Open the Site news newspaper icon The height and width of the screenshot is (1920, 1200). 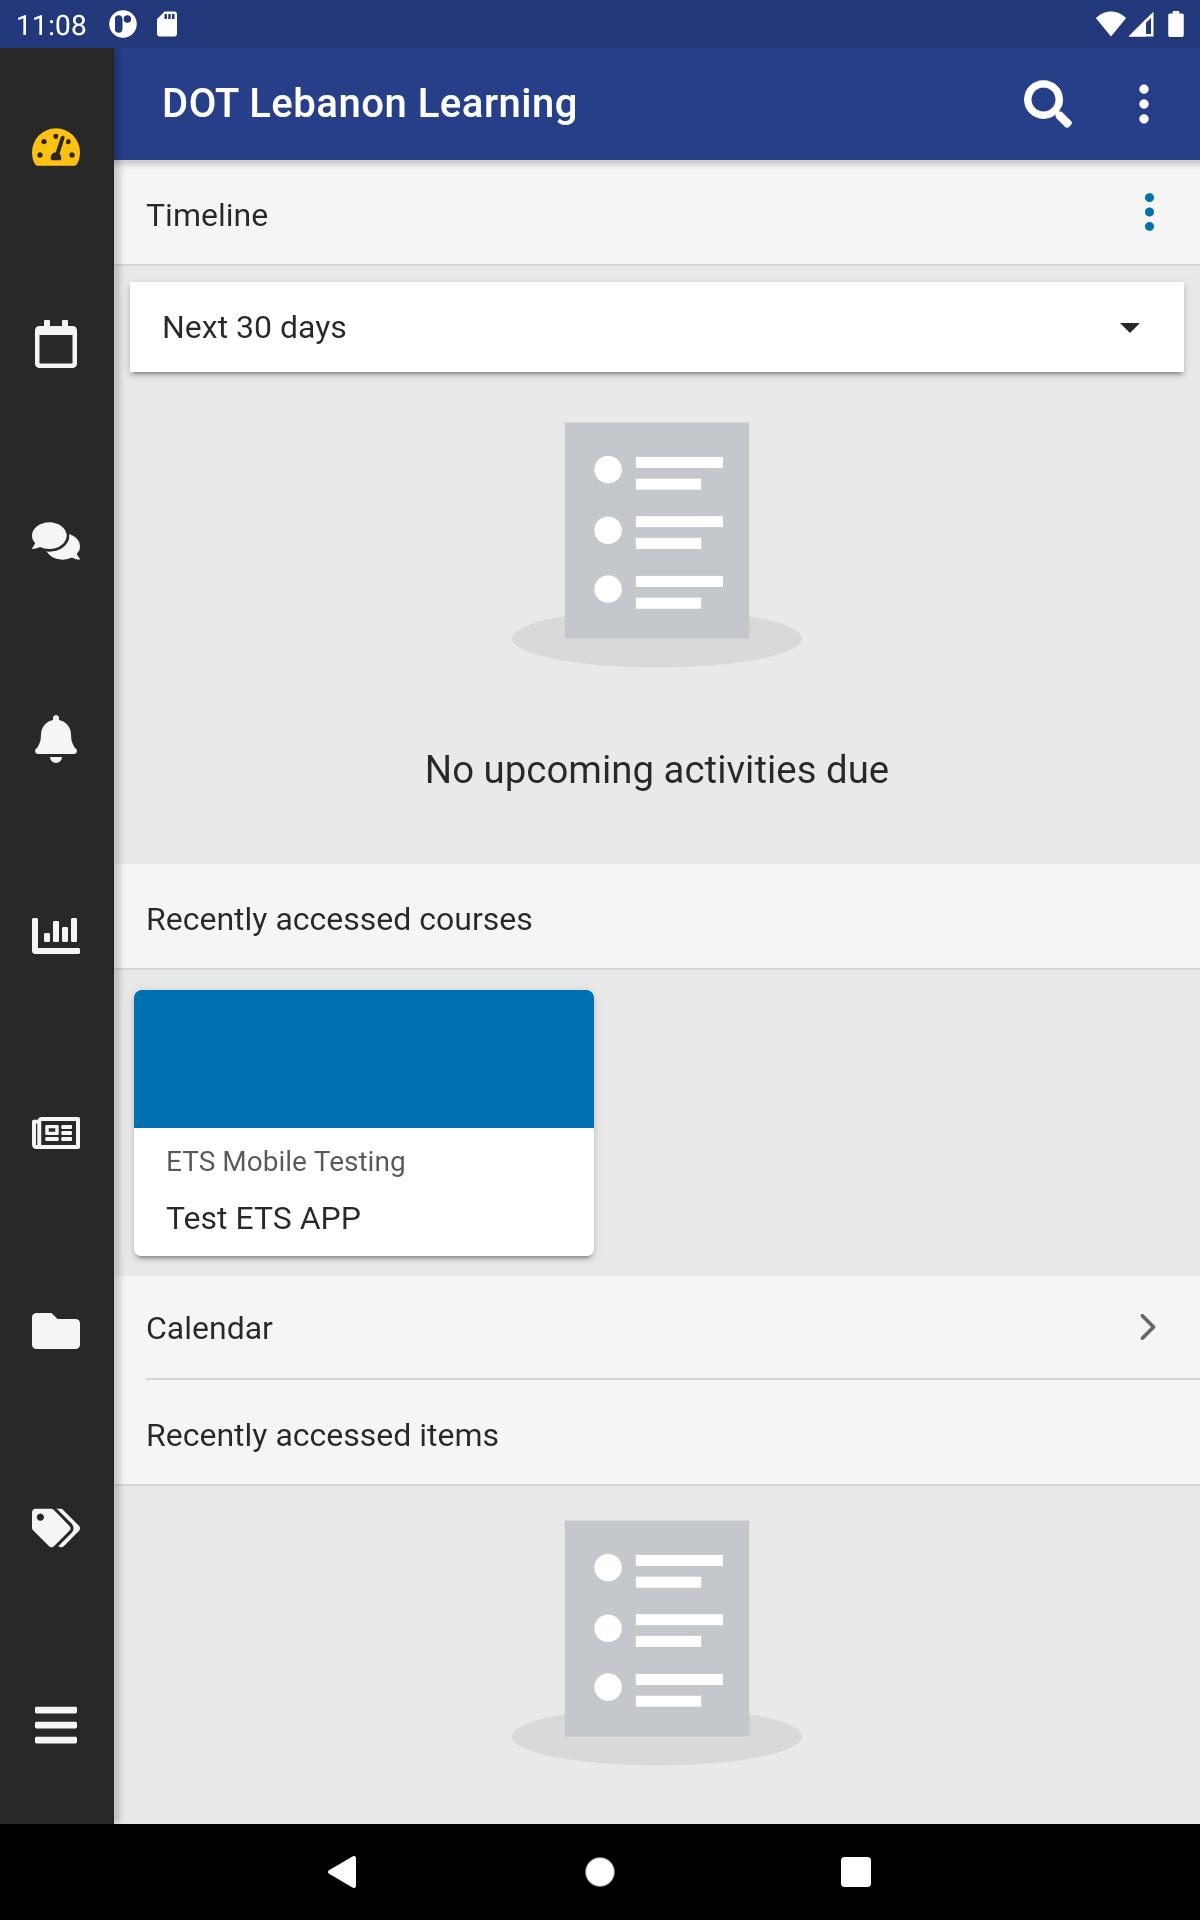56,1133
